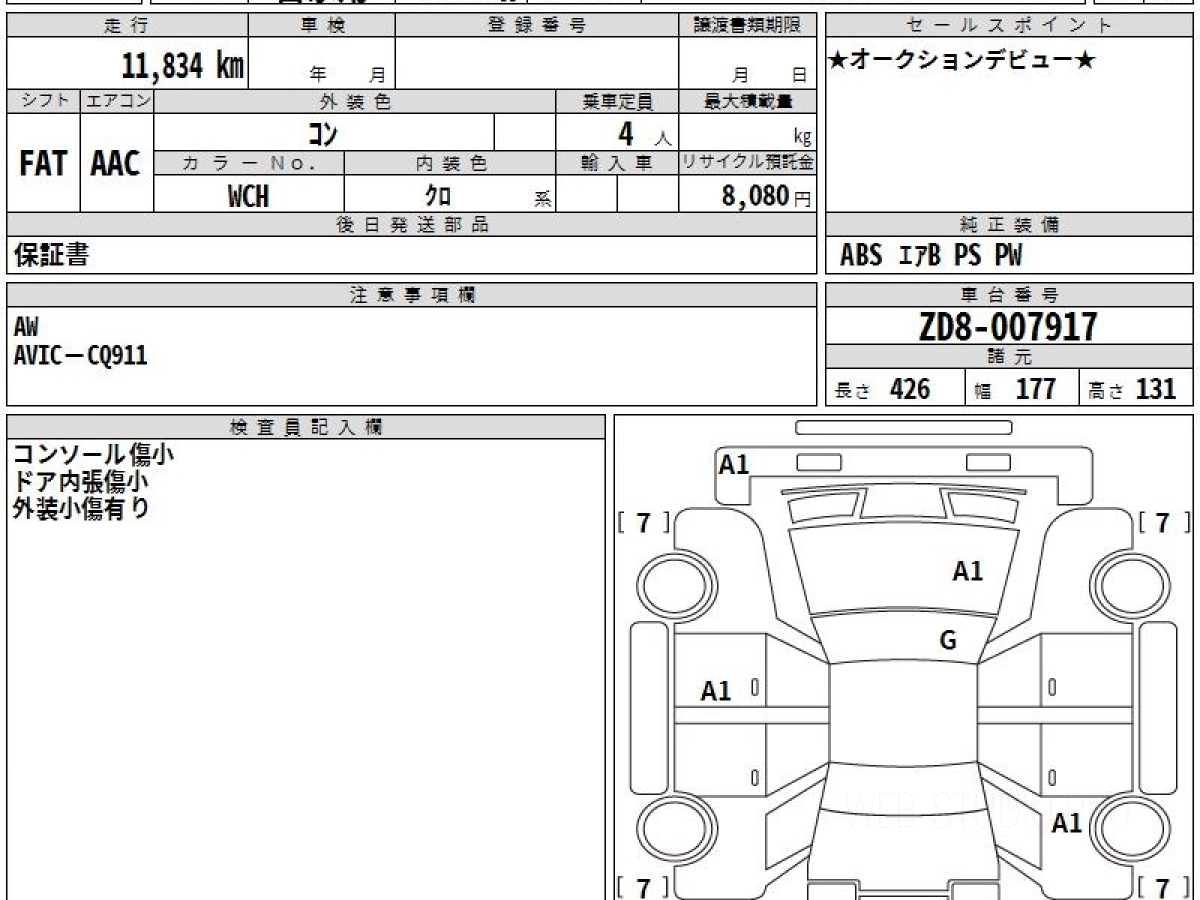Select the 保証書 entry
Viewport: 1200px width, 900px height.
pyautogui.click(x=51, y=255)
